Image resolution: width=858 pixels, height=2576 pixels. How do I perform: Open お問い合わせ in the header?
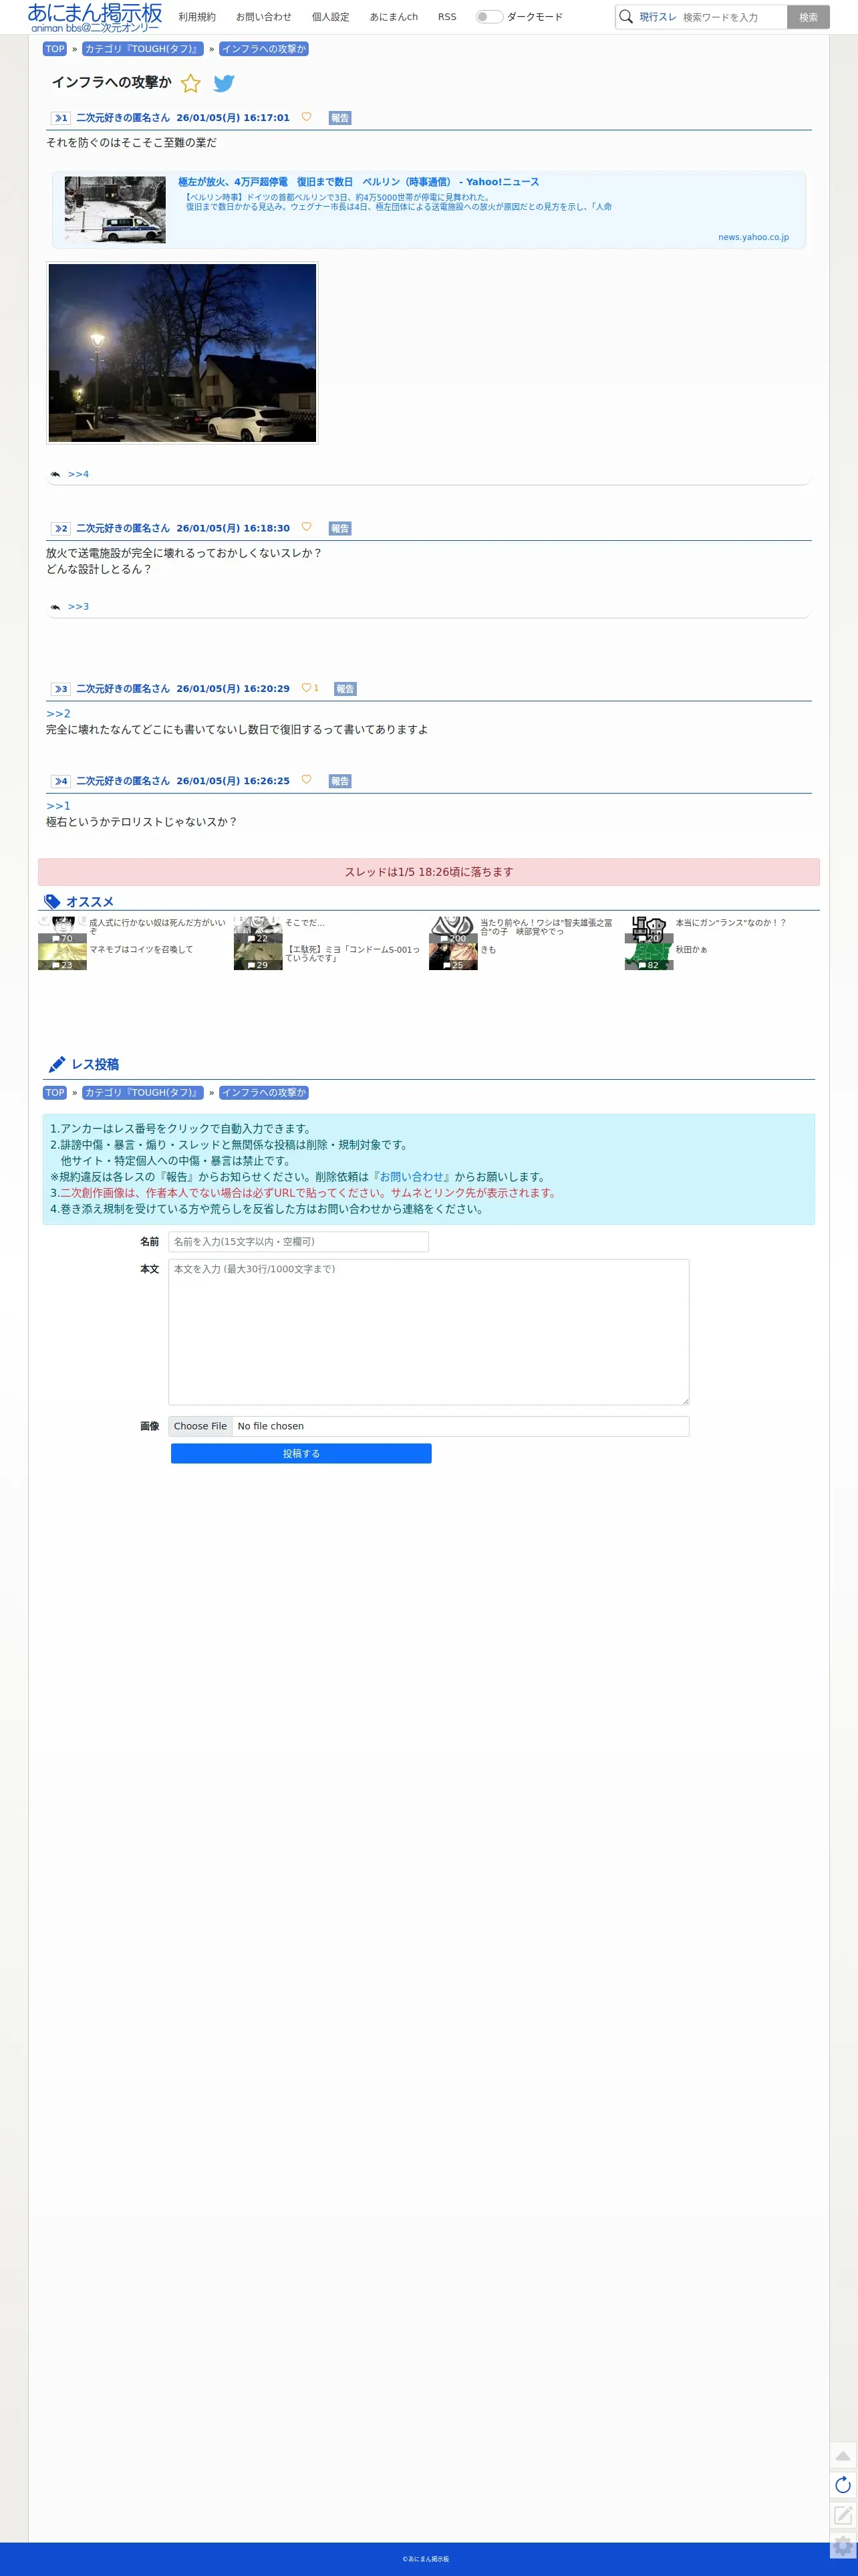(x=264, y=17)
